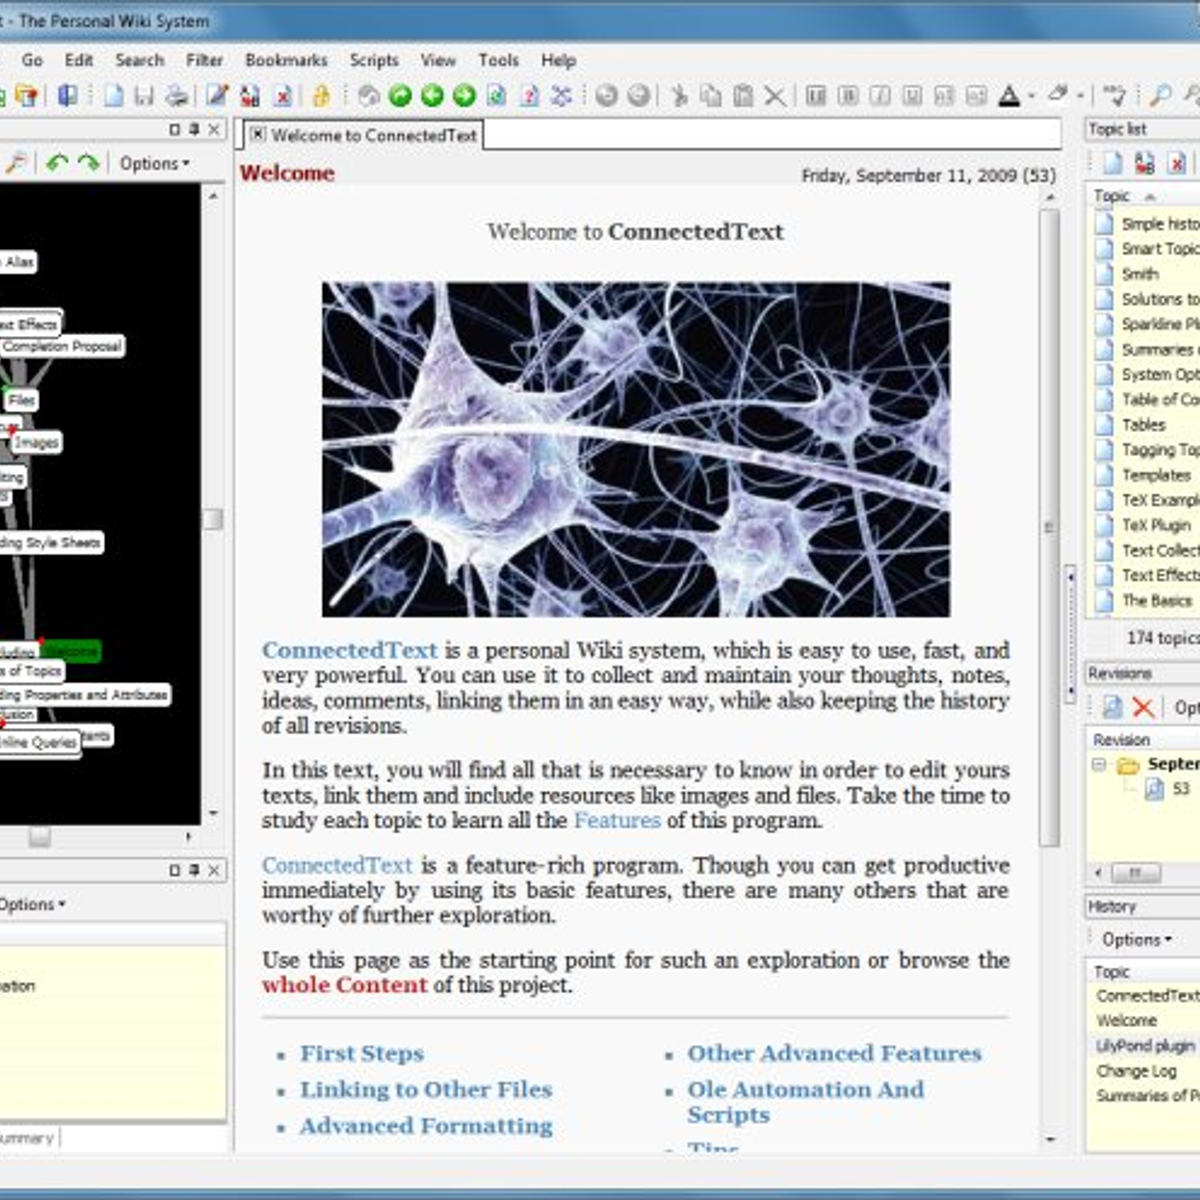
Task: Open the Features link in the text
Action: [617, 821]
